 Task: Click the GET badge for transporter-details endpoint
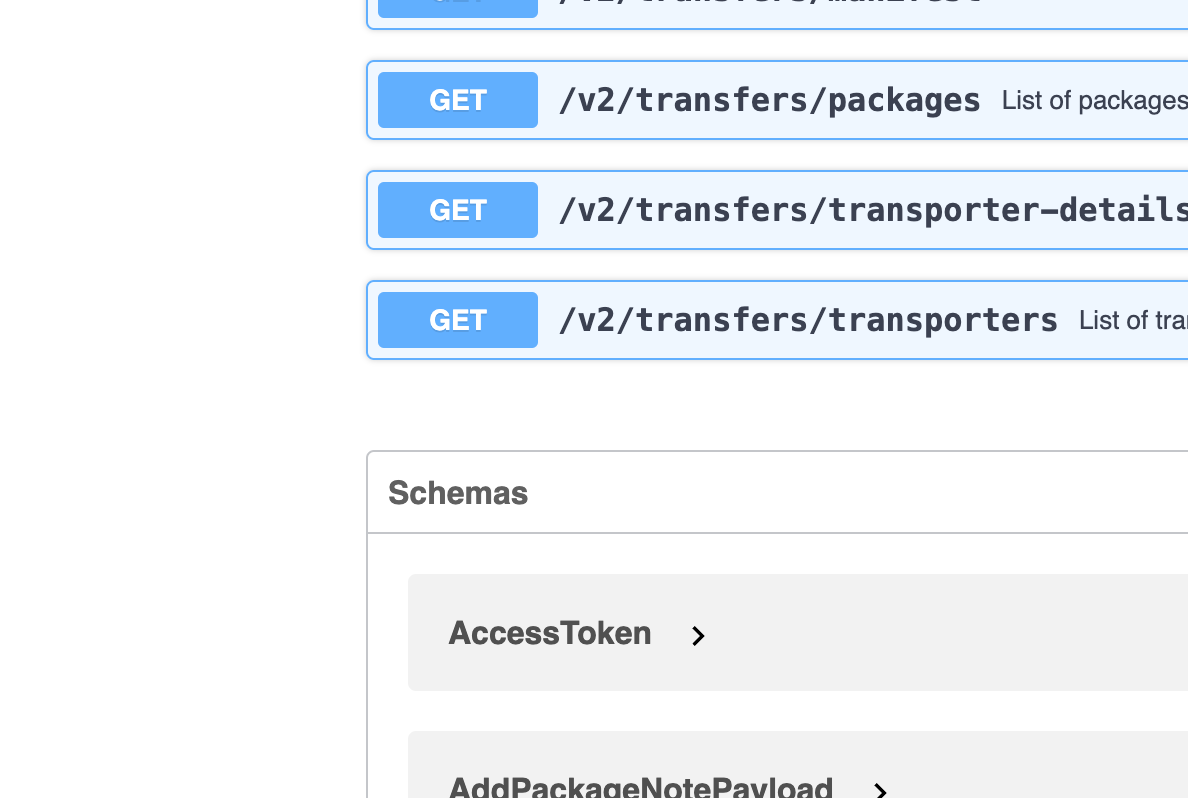tap(458, 210)
